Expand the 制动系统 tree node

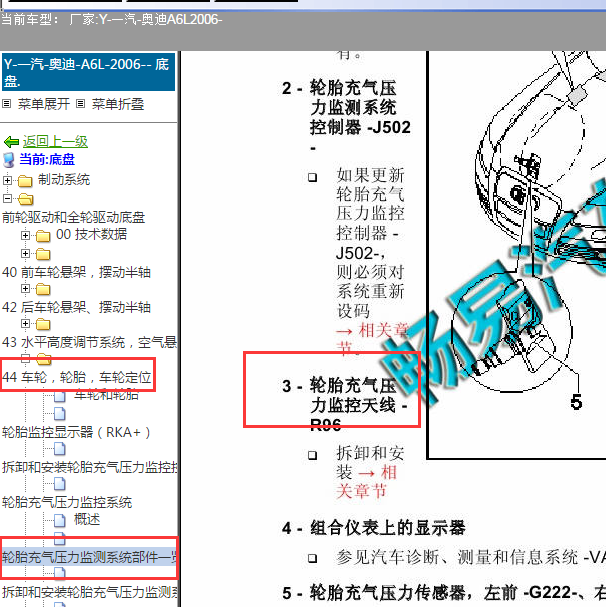click(7, 180)
